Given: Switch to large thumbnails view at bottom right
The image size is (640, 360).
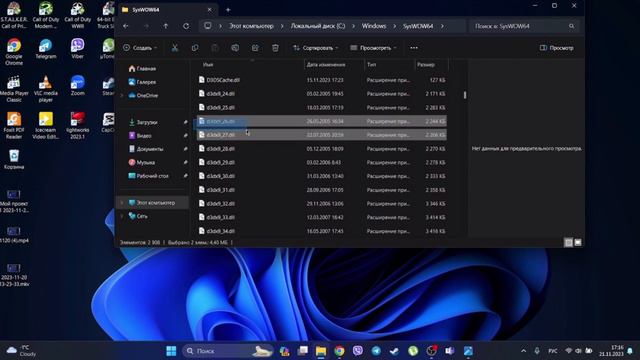Looking at the screenshot, I should (578, 242).
